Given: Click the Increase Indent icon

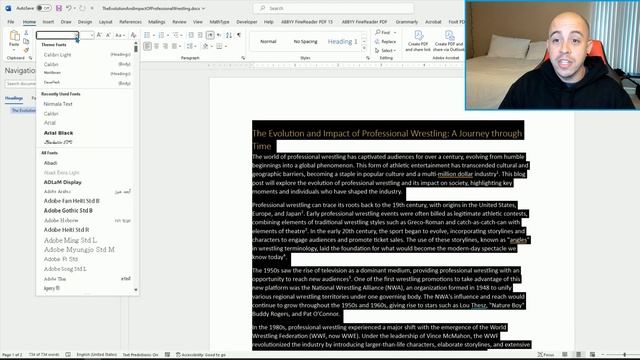Looking at the screenshot, I should click(200, 35).
